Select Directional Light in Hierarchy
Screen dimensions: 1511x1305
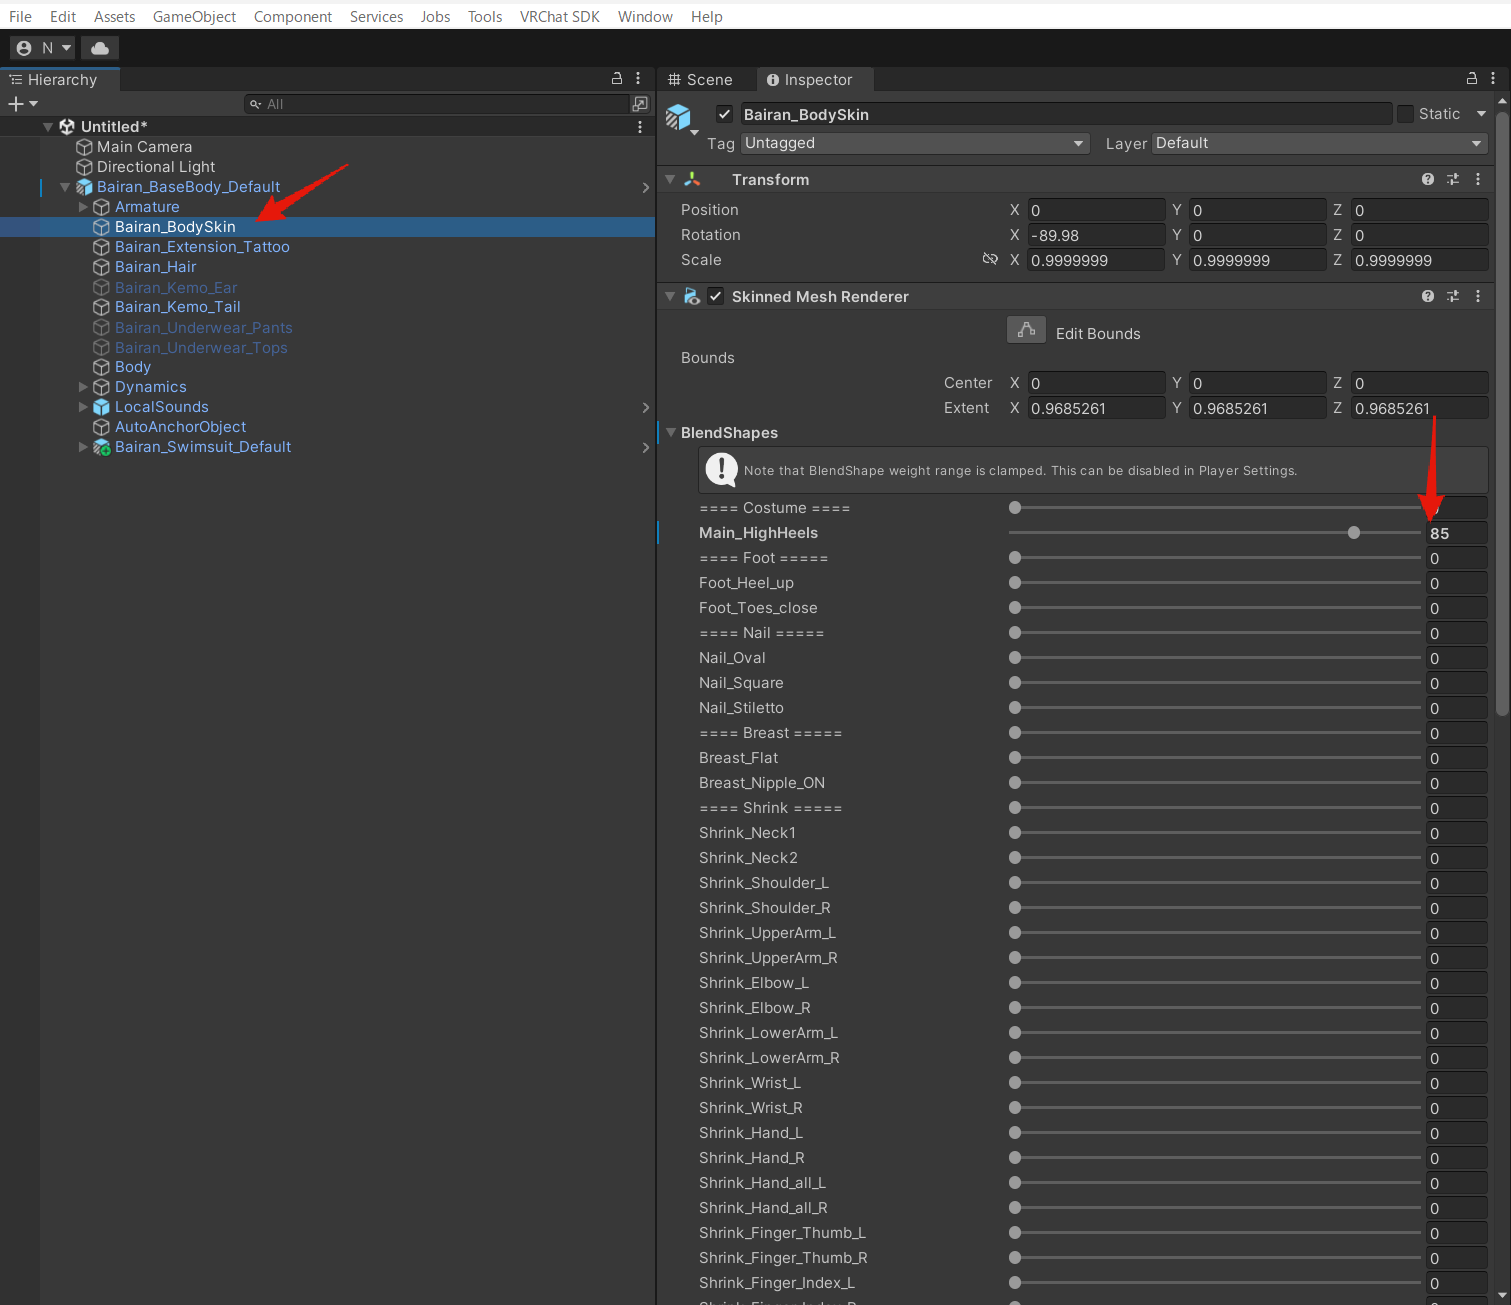click(156, 167)
